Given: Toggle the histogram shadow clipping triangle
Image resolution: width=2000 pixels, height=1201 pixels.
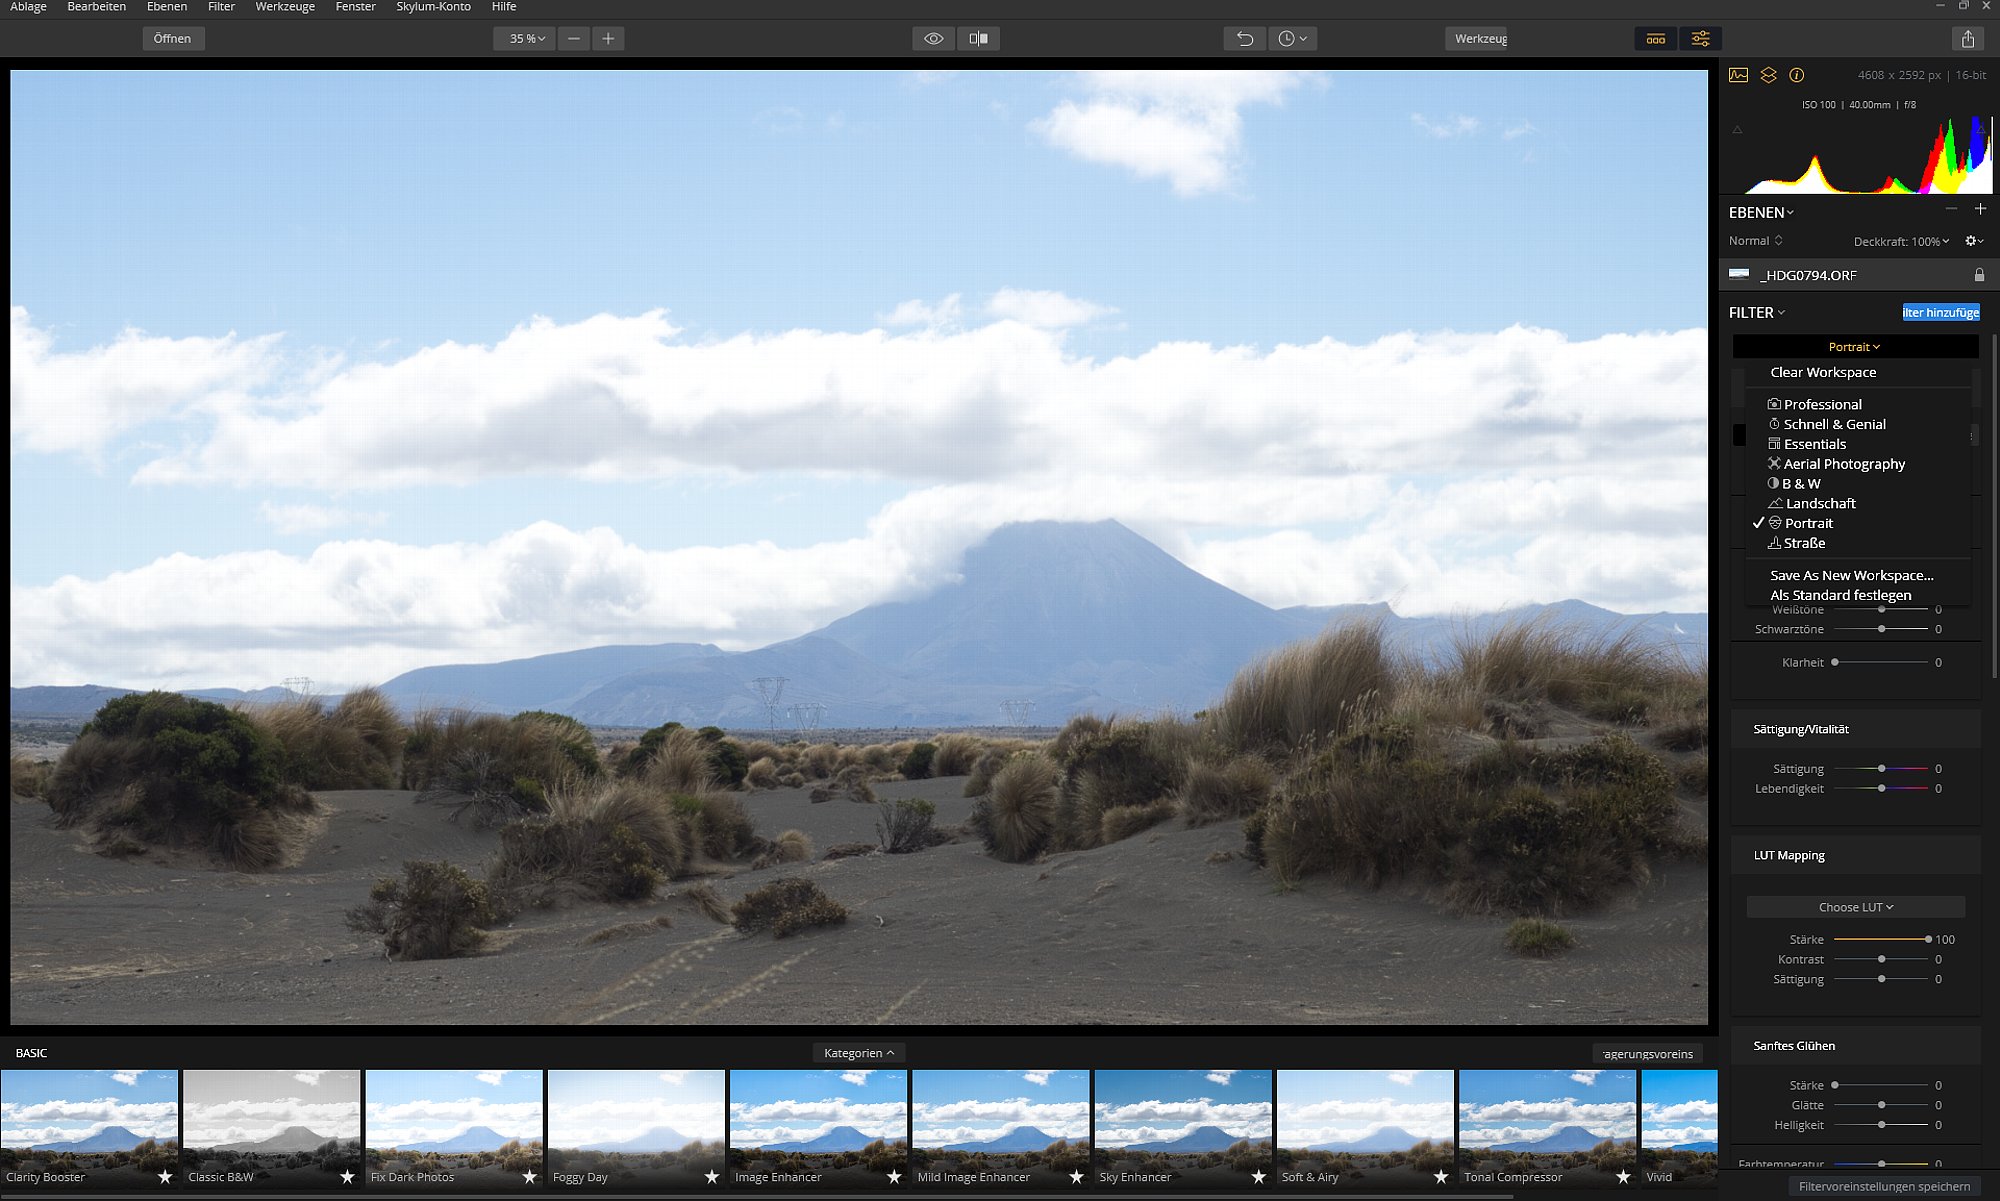Looking at the screenshot, I should click(1737, 130).
